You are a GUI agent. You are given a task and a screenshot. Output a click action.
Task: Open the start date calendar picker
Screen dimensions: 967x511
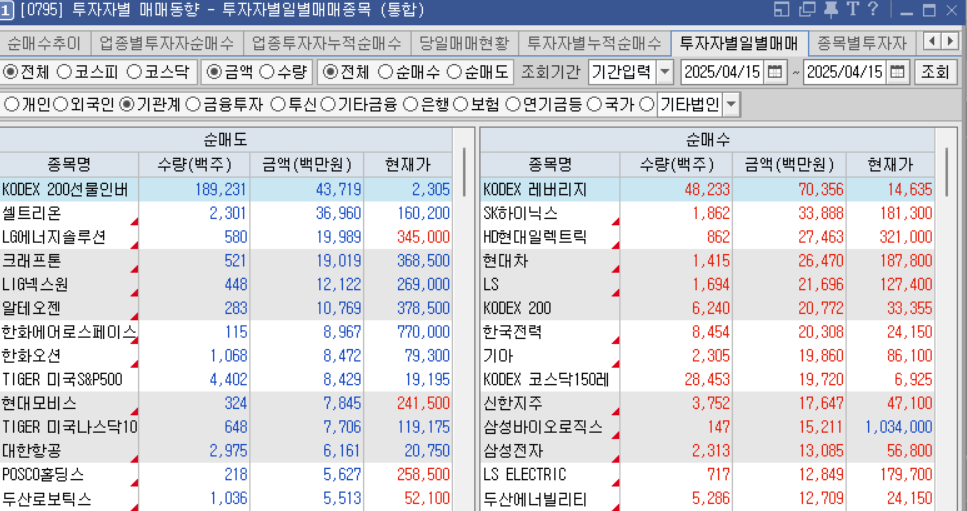pyautogui.click(x=774, y=72)
